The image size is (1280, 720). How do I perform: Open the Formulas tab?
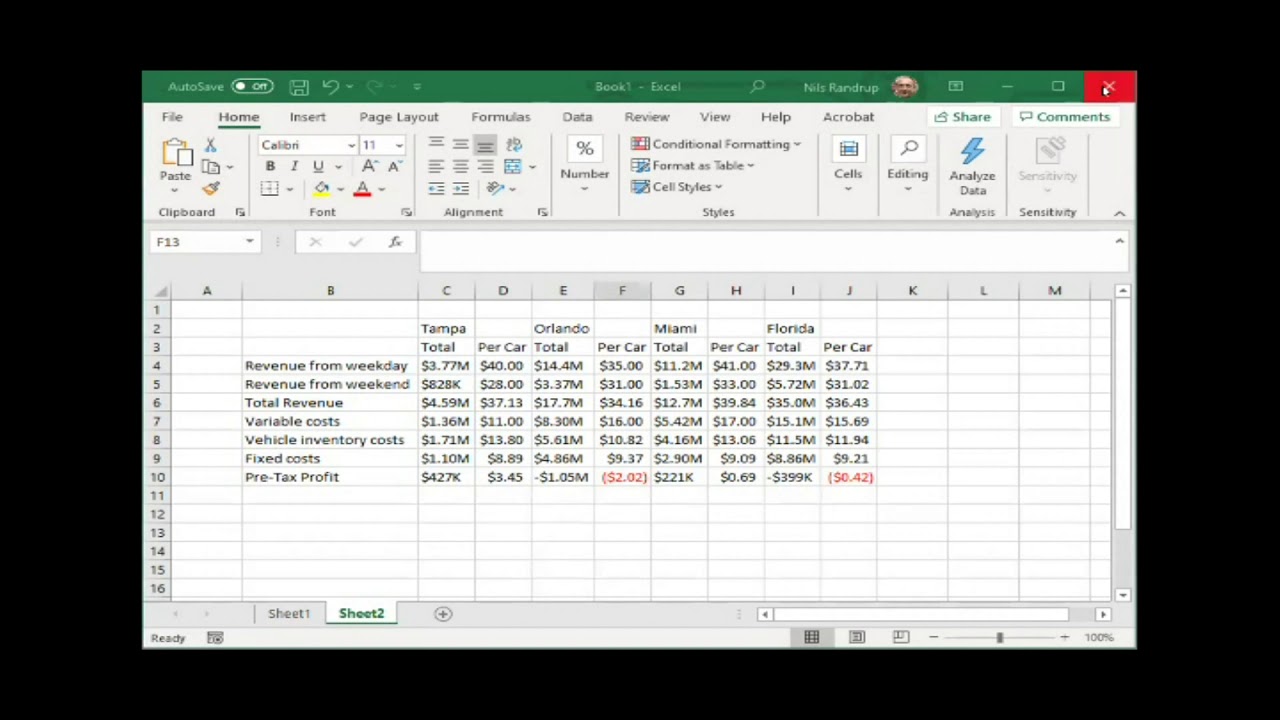(501, 117)
